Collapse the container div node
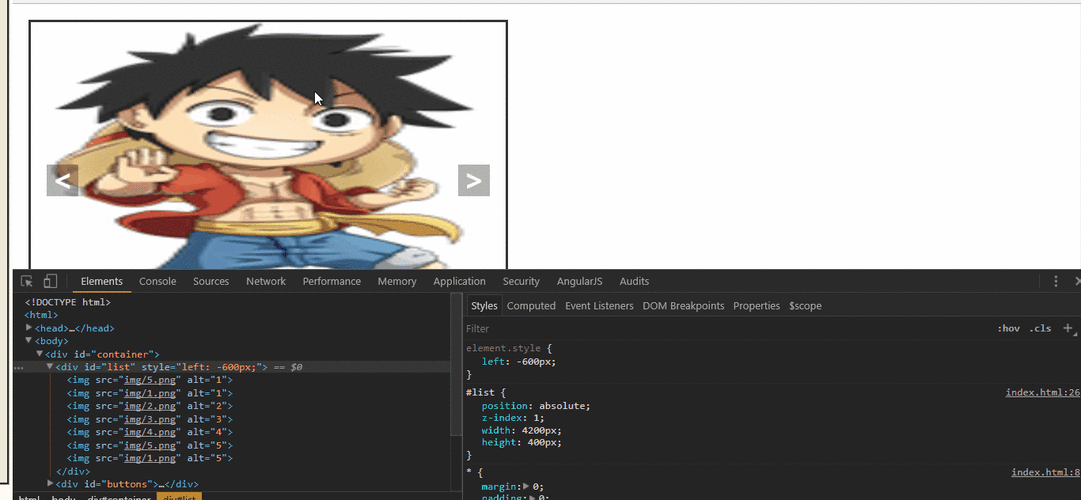 (40, 354)
